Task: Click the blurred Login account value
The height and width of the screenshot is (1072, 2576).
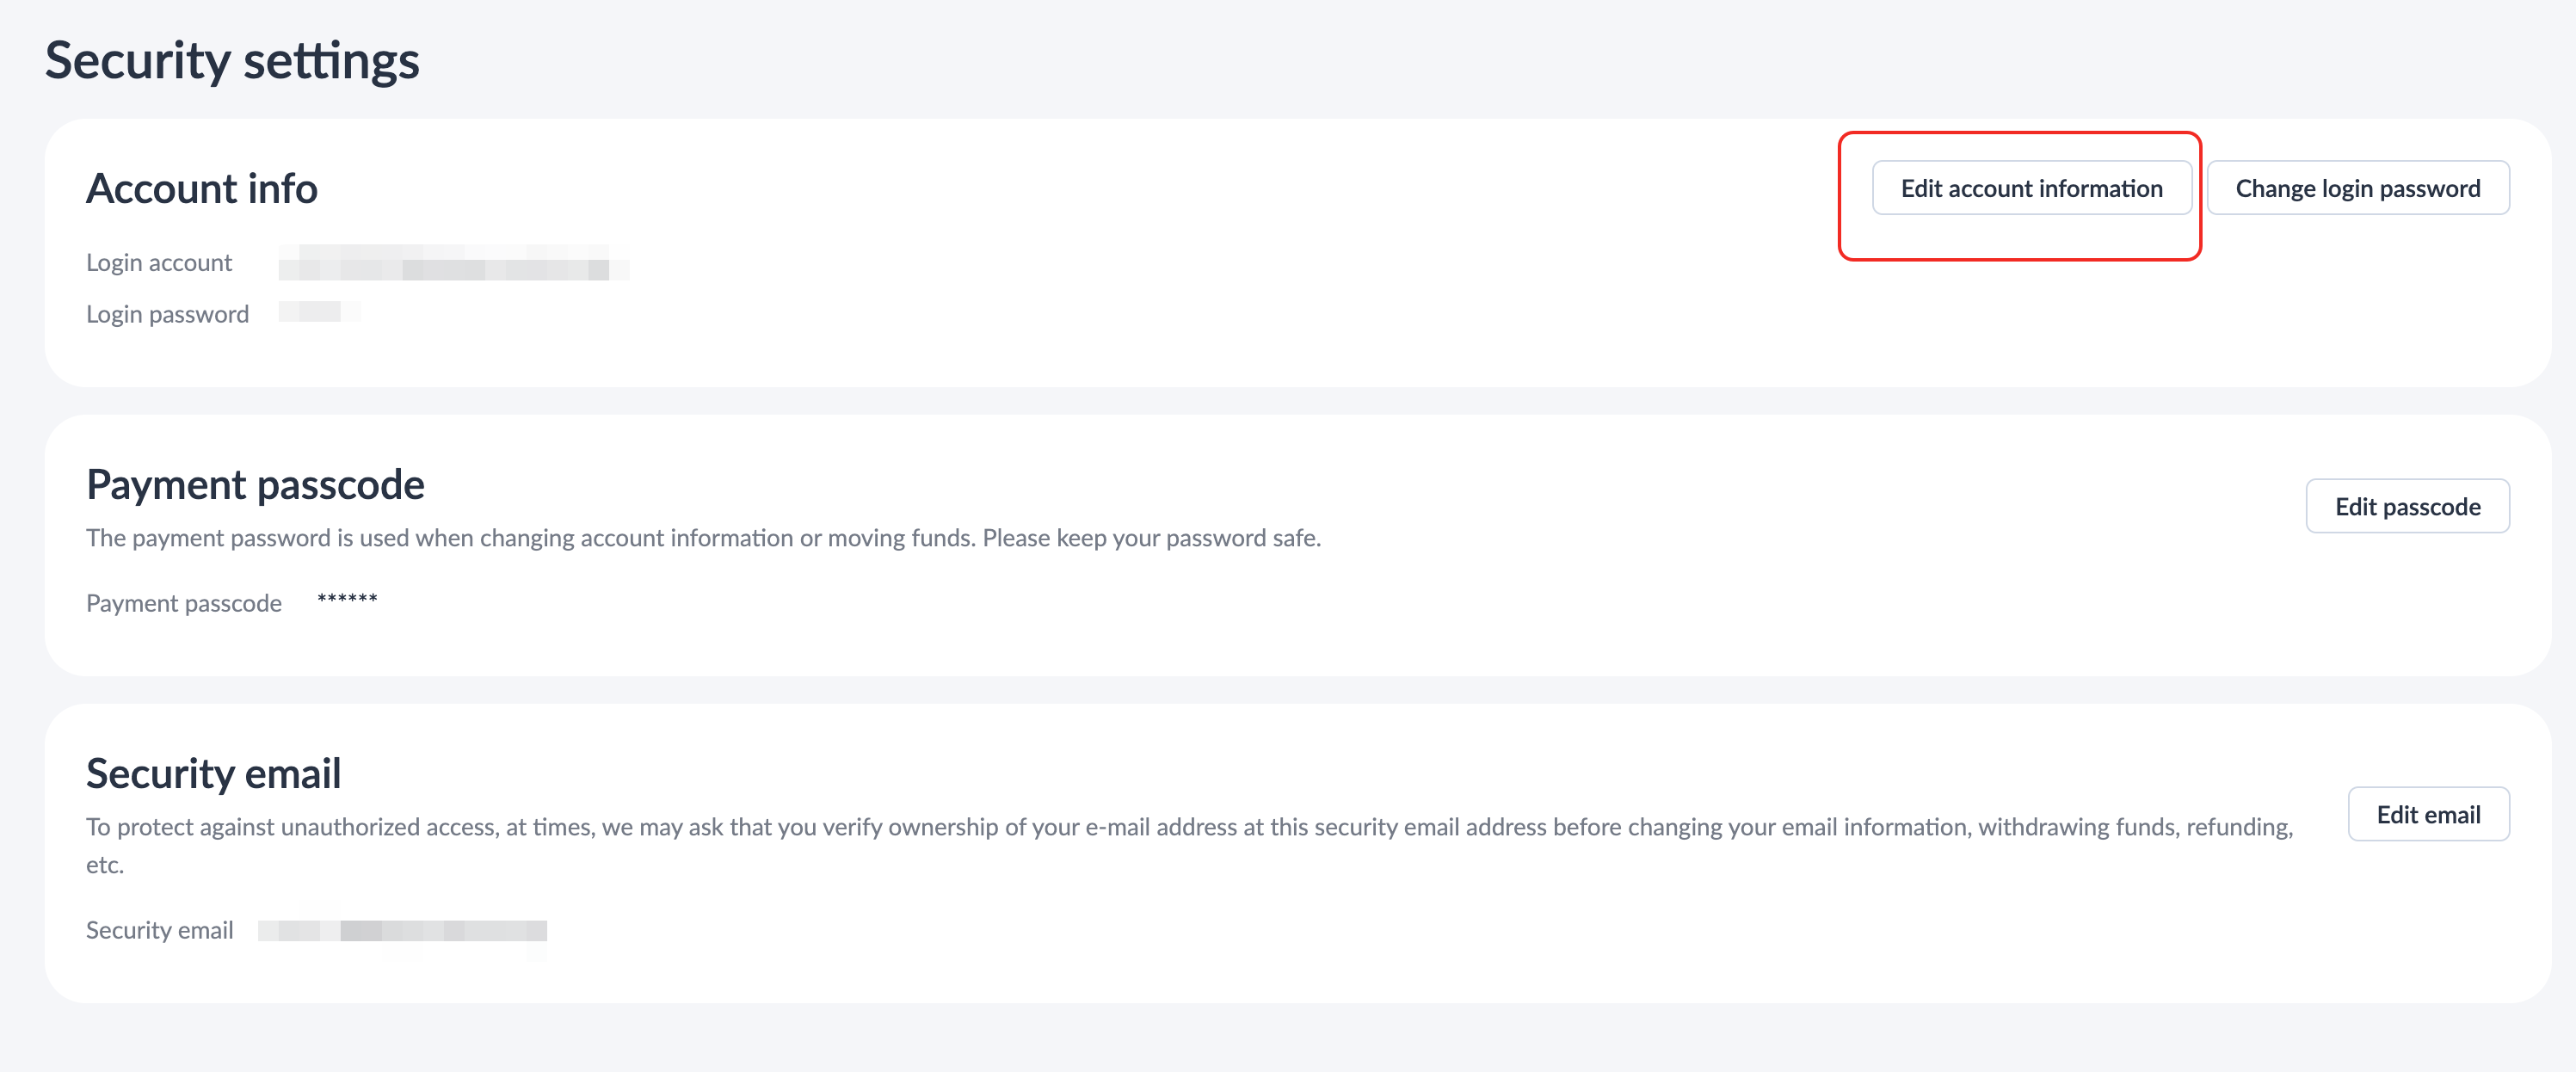Action: tap(452, 263)
